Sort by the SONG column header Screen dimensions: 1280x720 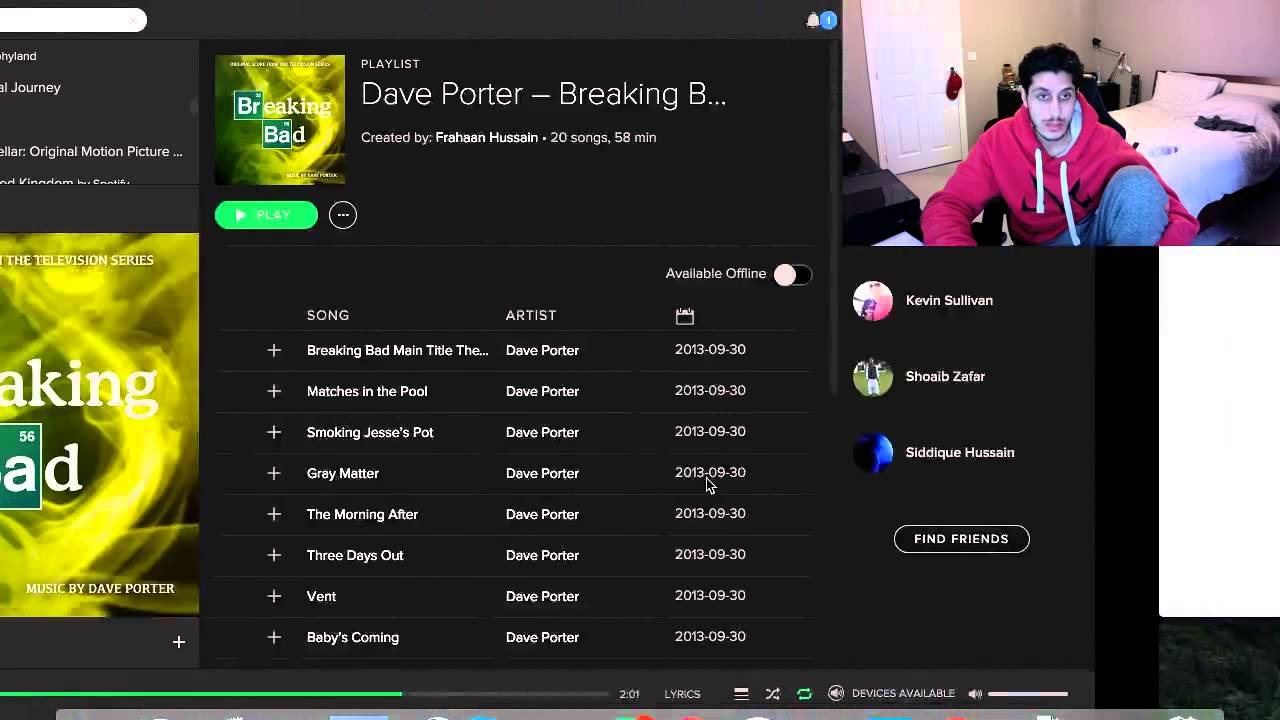328,315
